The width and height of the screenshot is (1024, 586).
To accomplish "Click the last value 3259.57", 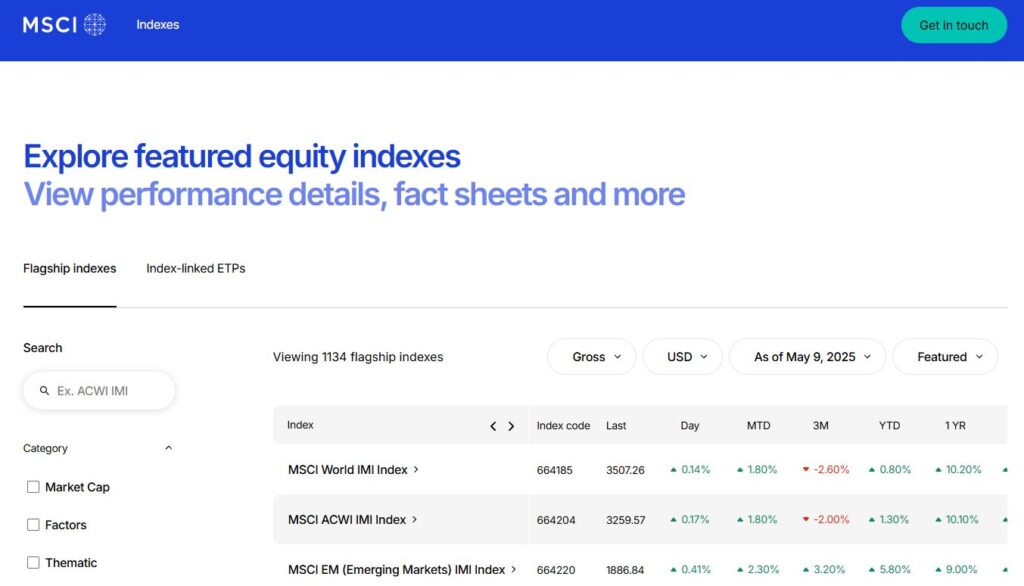I will 626,520.
